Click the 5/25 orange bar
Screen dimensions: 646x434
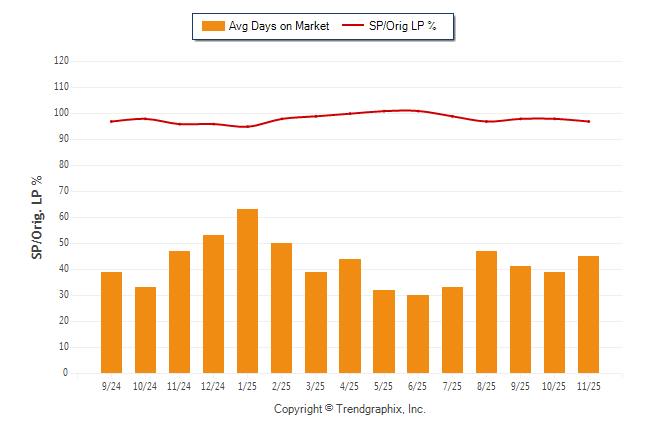(x=383, y=331)
